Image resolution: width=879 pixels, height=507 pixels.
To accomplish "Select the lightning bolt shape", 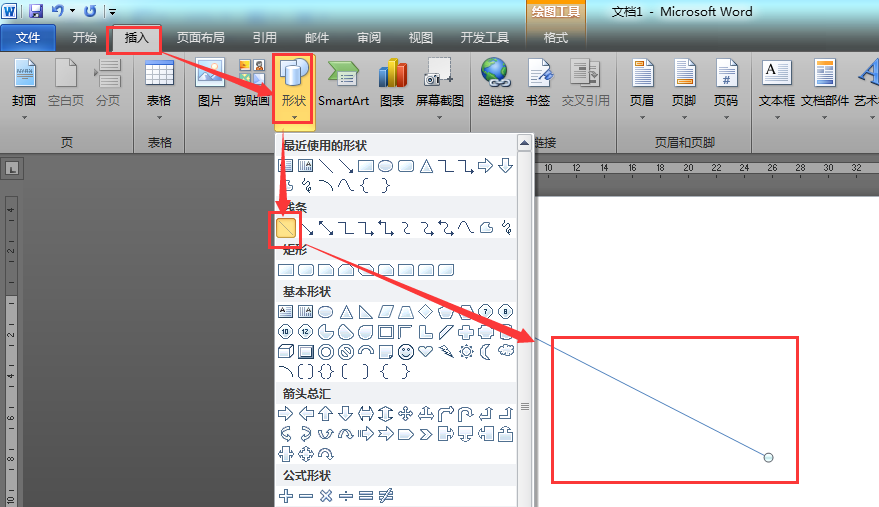I will coord(446,352).
